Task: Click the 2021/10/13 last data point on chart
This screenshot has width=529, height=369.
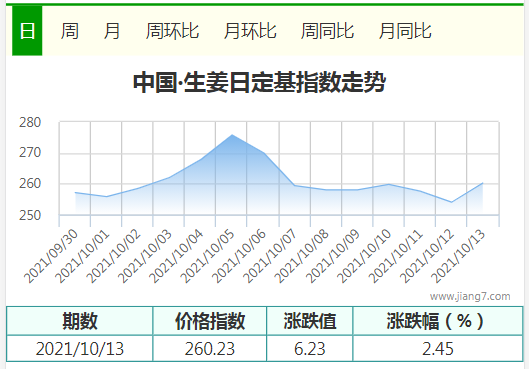Action: pyautogui.click(x=482, y=183)
